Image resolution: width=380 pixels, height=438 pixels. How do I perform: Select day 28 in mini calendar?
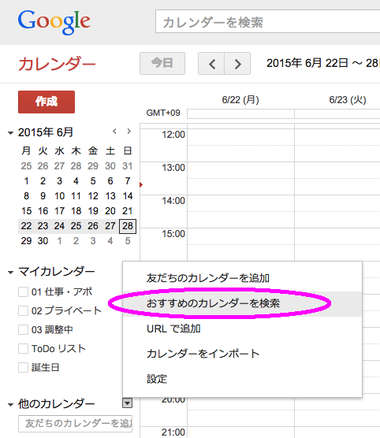tap(128, 226)
